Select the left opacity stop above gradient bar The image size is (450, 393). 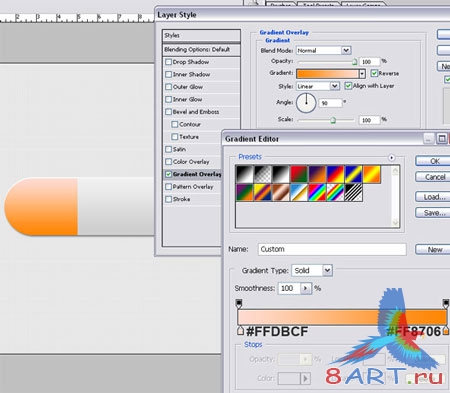pos(239,303)
